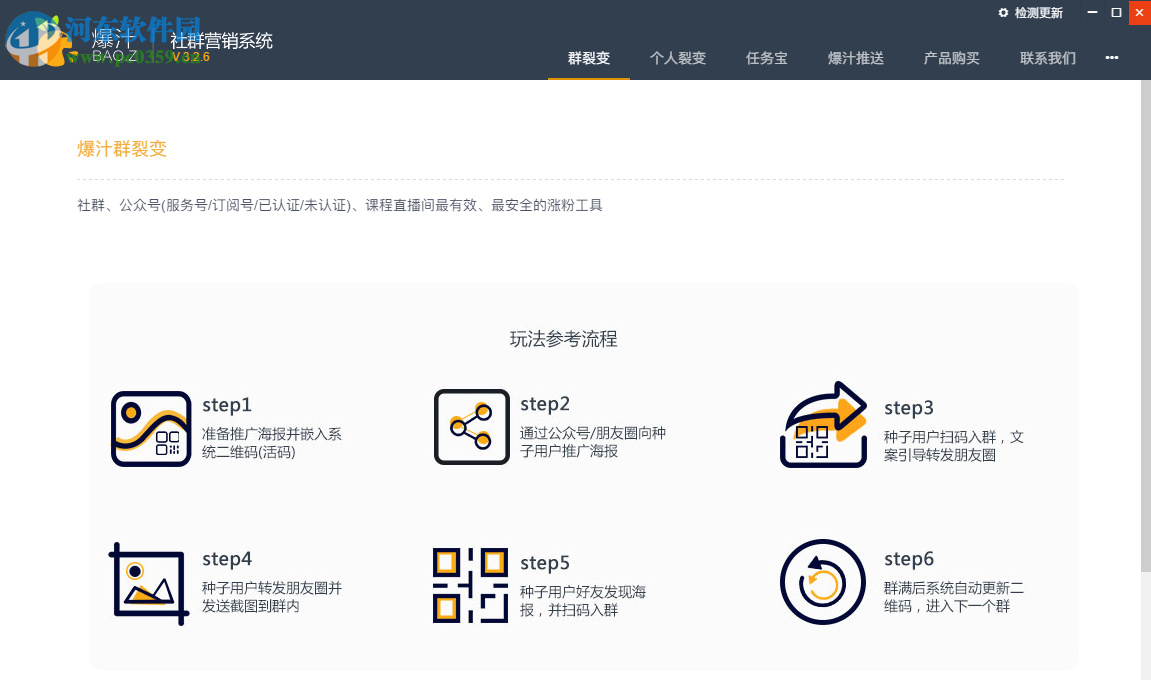Screen dimensions: 1151x680
Task: Switch to the 任务宝 tab
Action: 766,58
